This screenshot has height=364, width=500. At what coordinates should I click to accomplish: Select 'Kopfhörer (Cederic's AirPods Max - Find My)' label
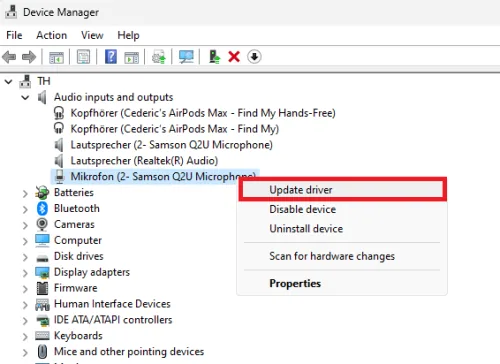(x=175, y=129)
